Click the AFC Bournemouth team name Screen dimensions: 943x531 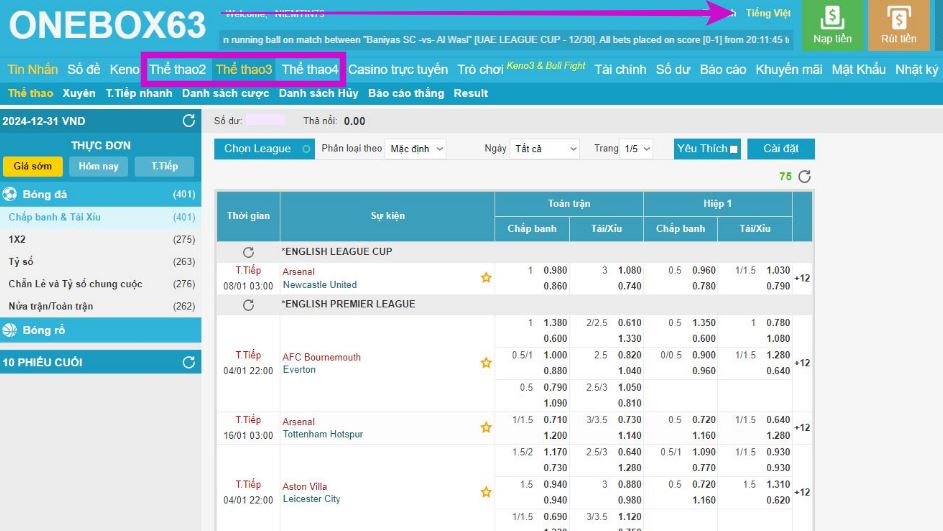[x=322, y=357]
